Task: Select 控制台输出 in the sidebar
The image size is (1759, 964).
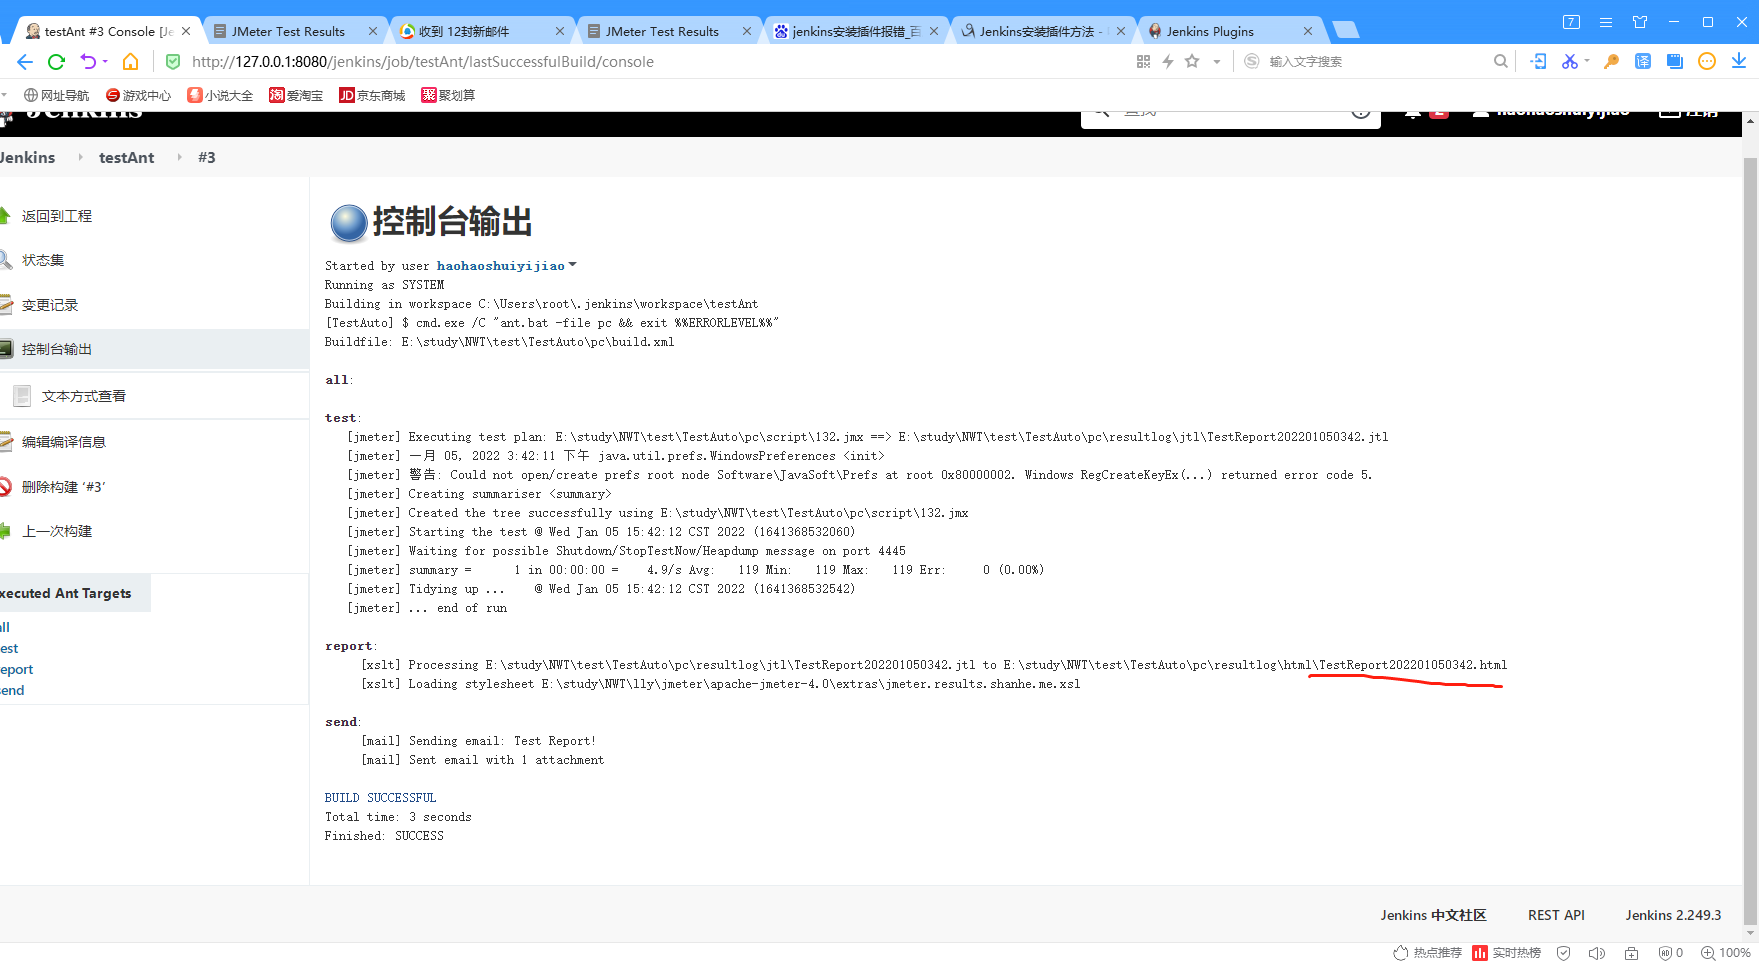Action: coord(57,349)
